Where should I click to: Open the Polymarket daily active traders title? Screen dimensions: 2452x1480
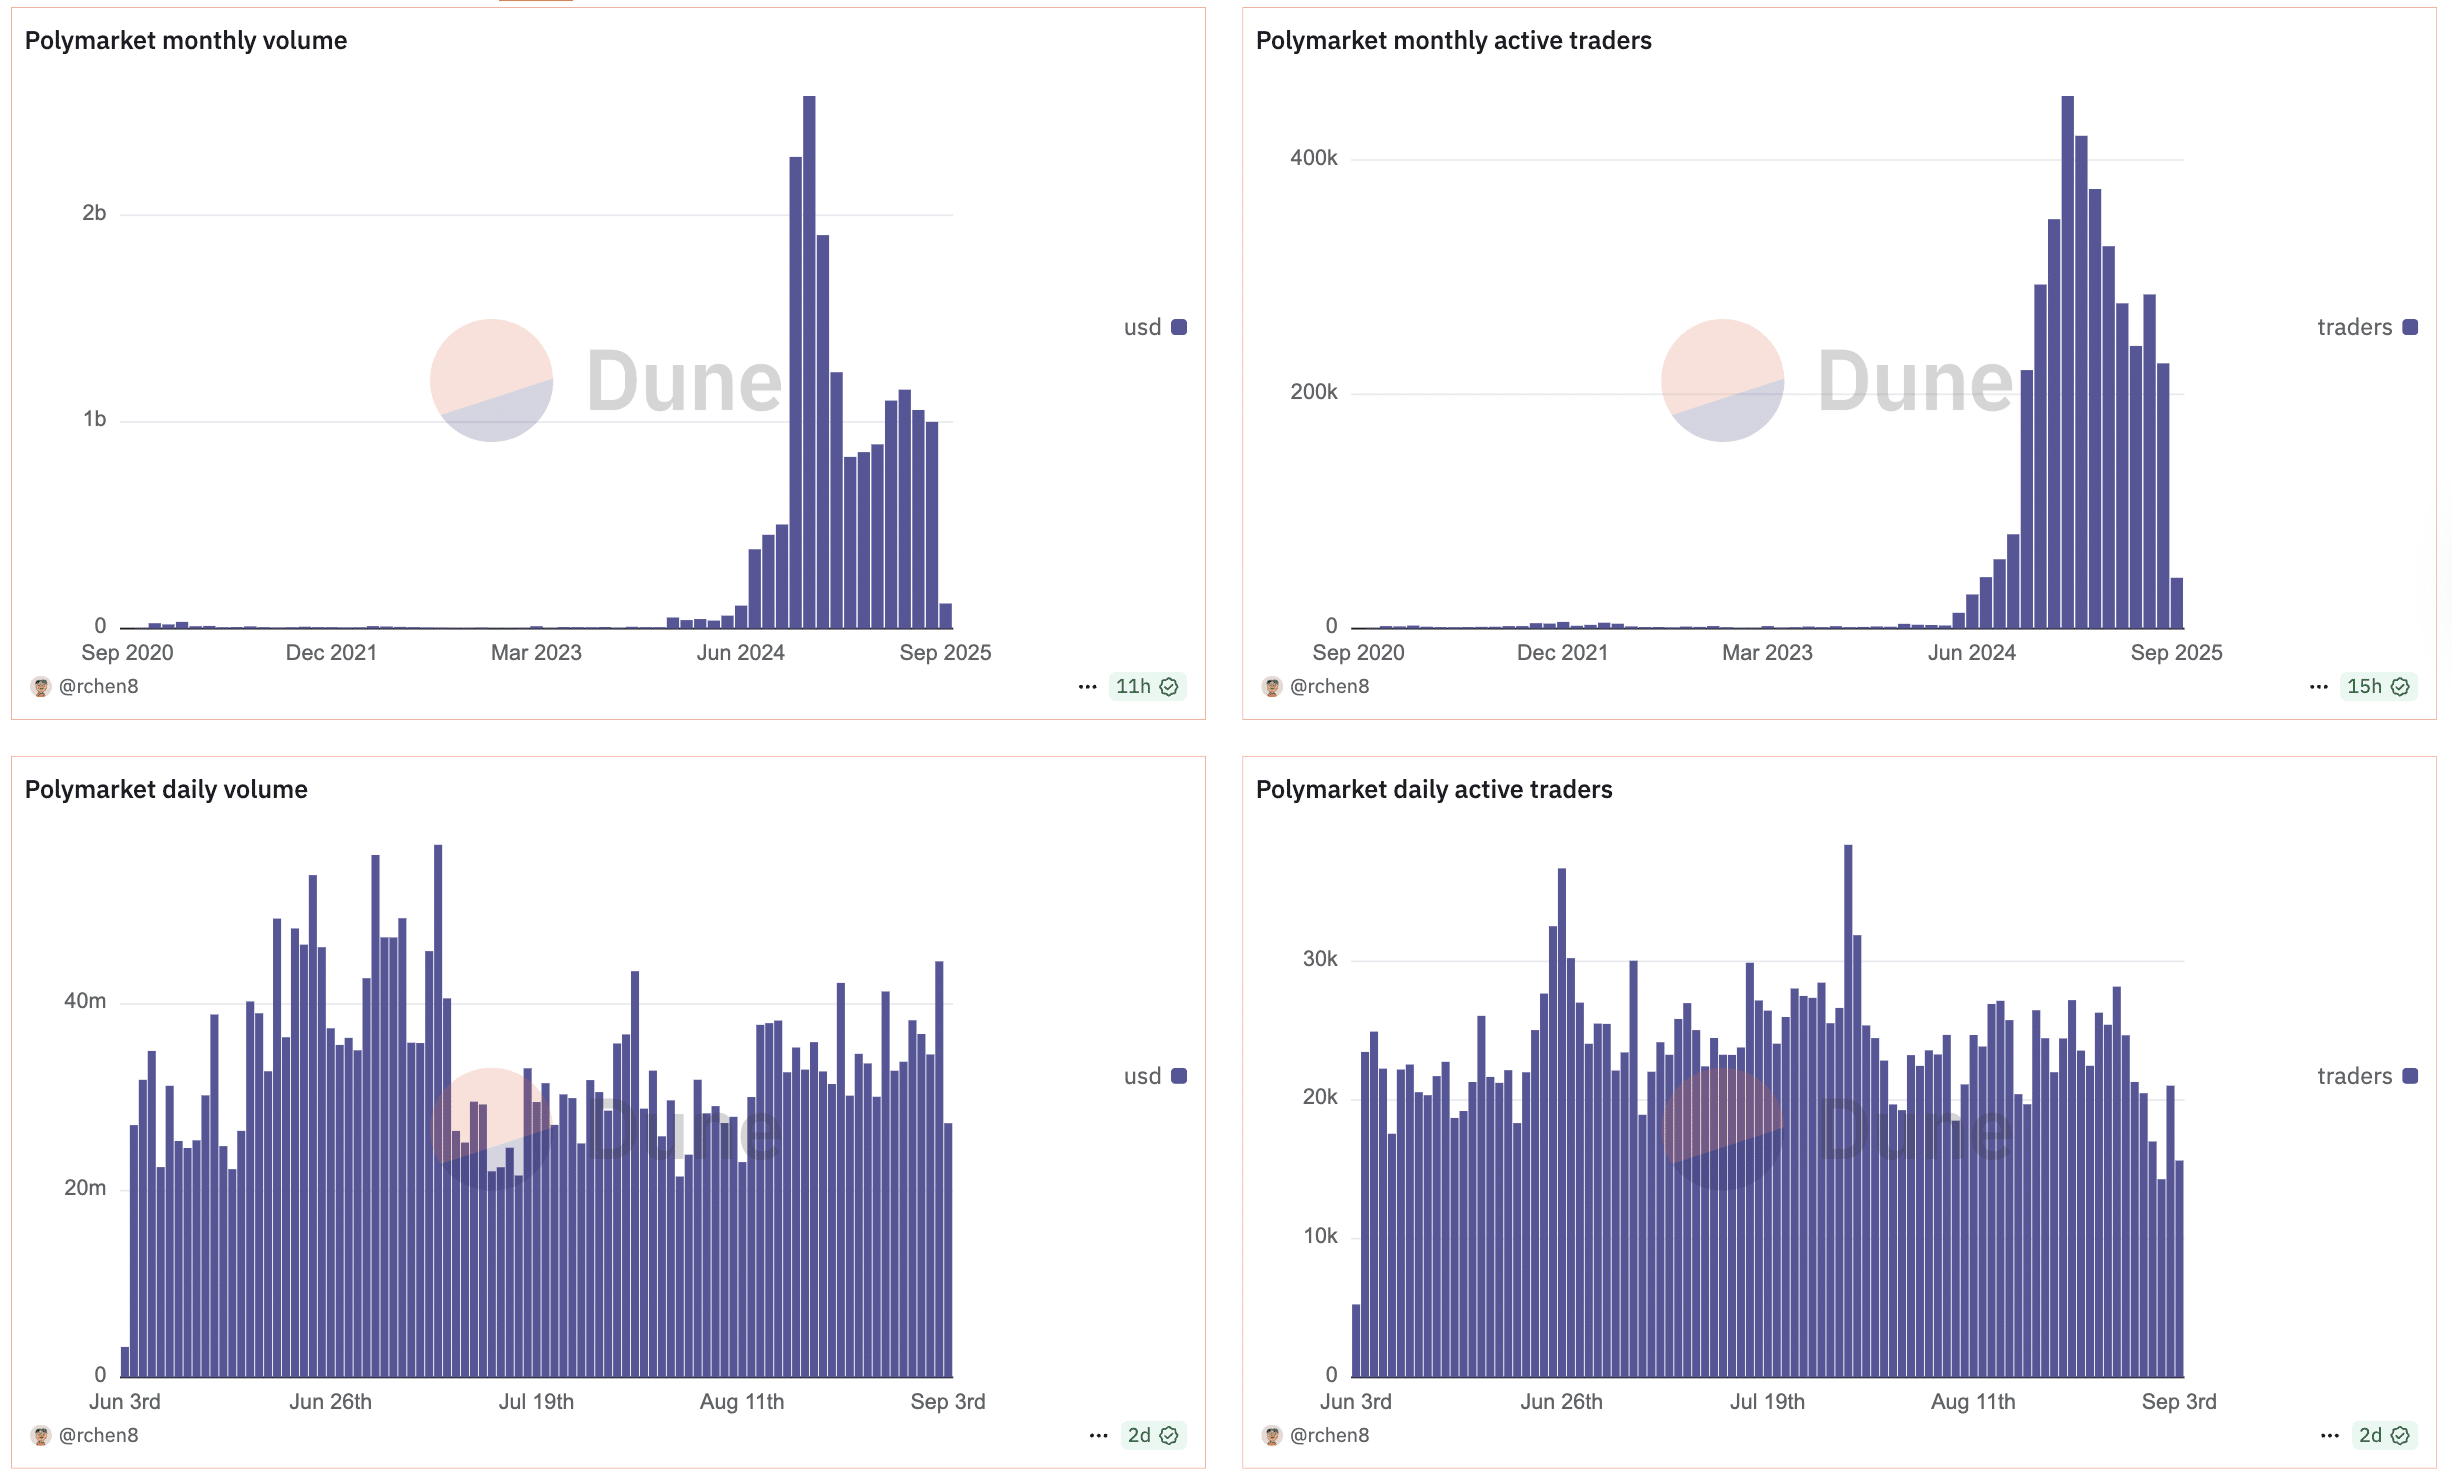(1433, 790)
